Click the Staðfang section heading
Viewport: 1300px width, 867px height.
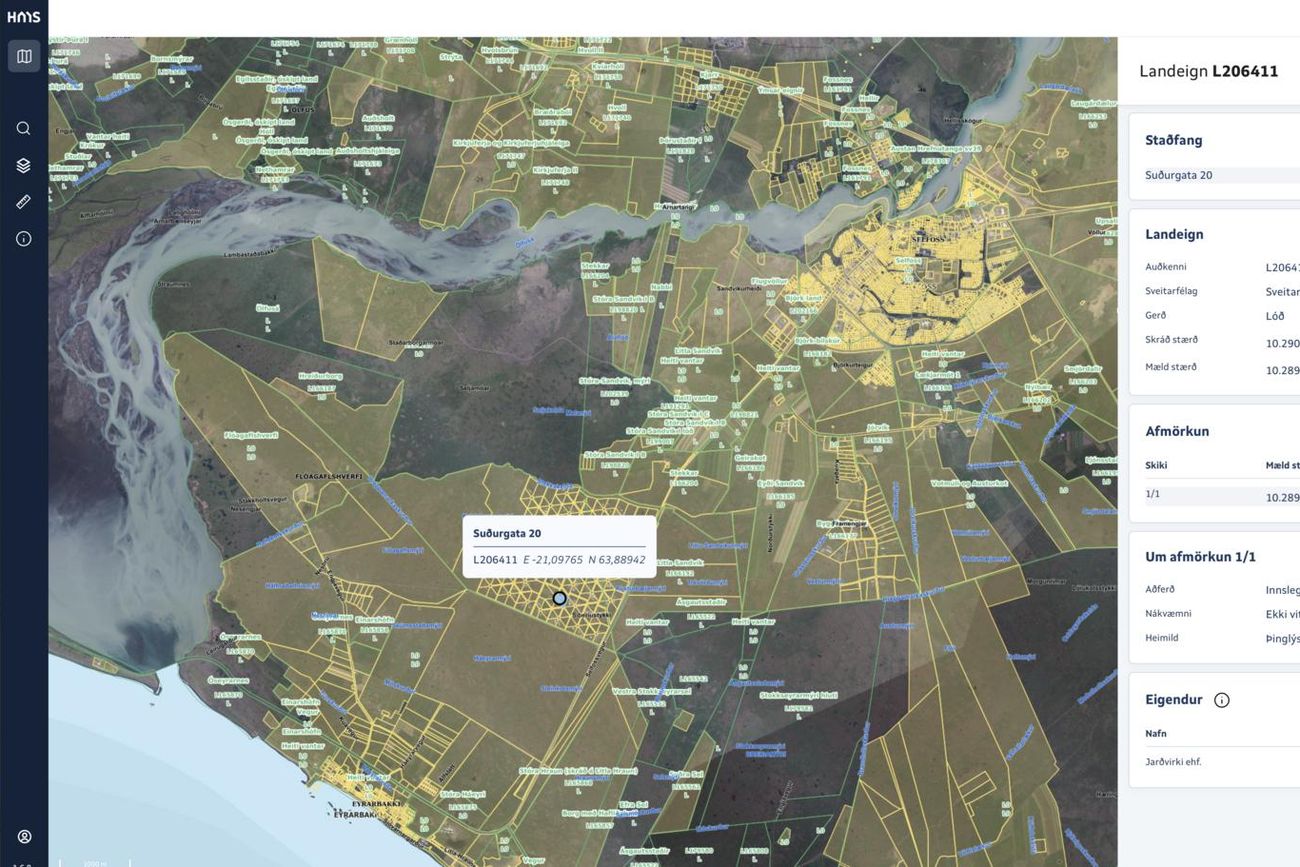pos(1174,140)
